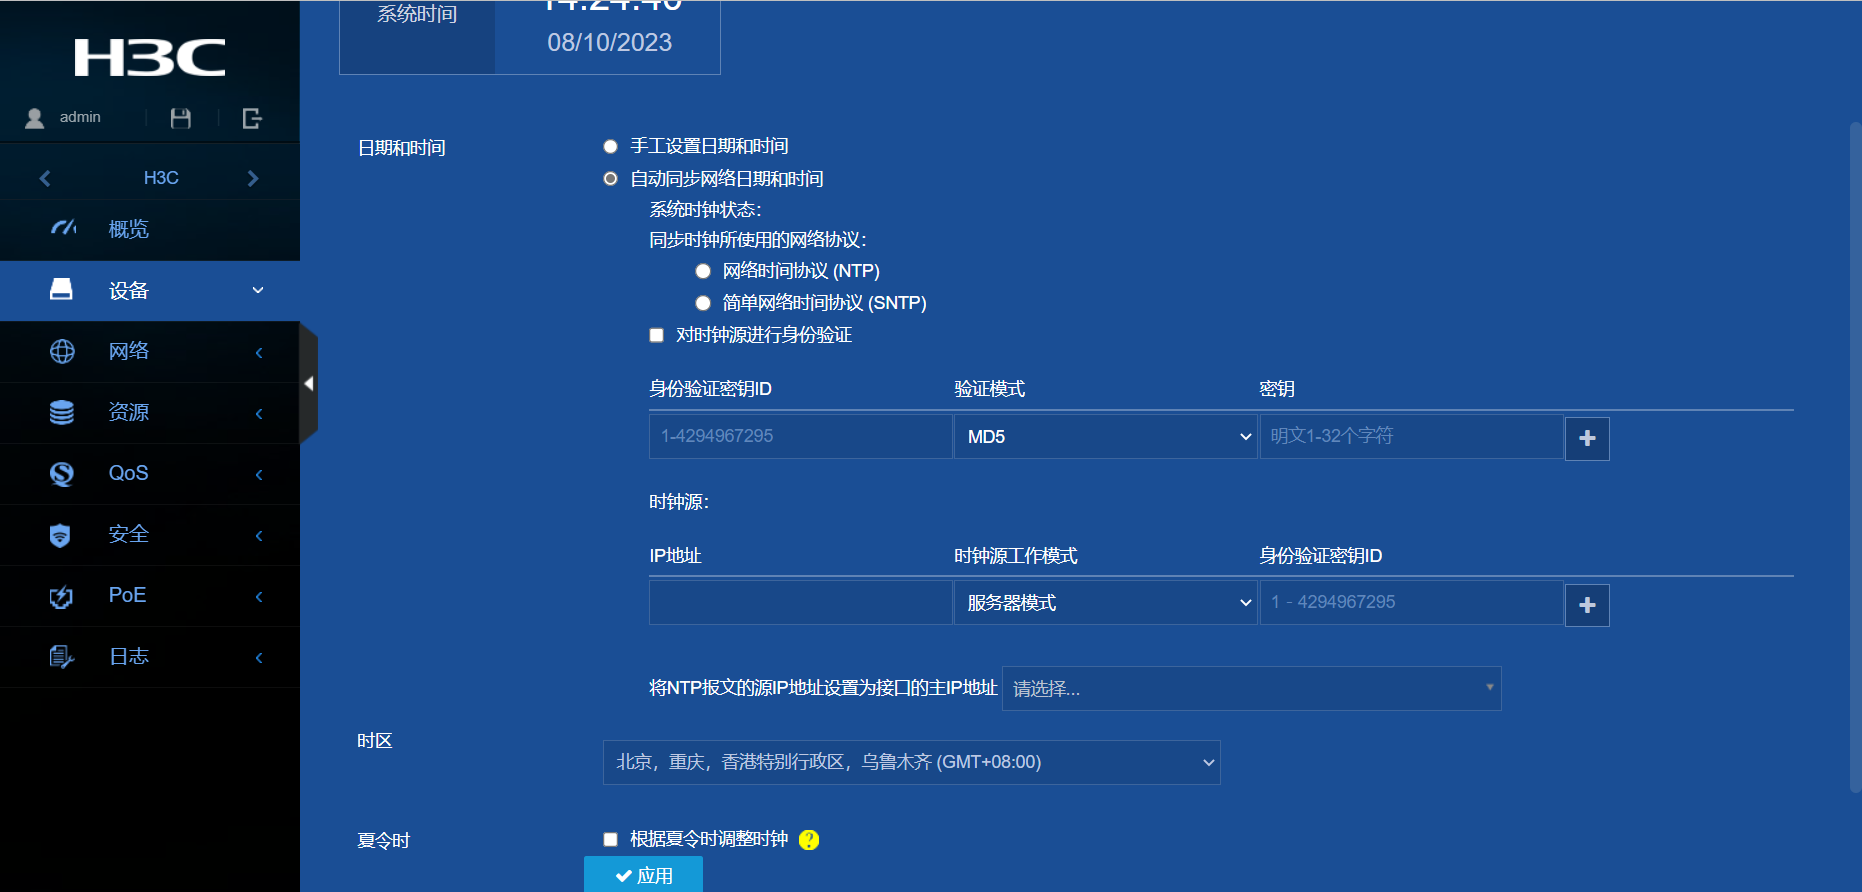The image size is (1862, 892).
Task: Collapse sidebar with the triangle handle
Action: click(x=309, y=383)
